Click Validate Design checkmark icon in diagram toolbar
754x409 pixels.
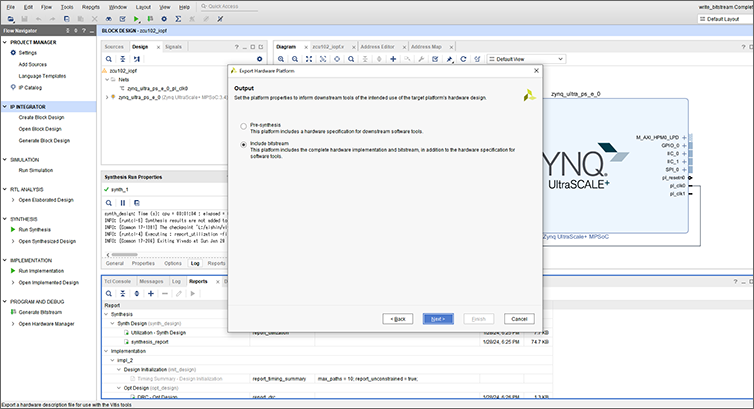click(435, 59)
